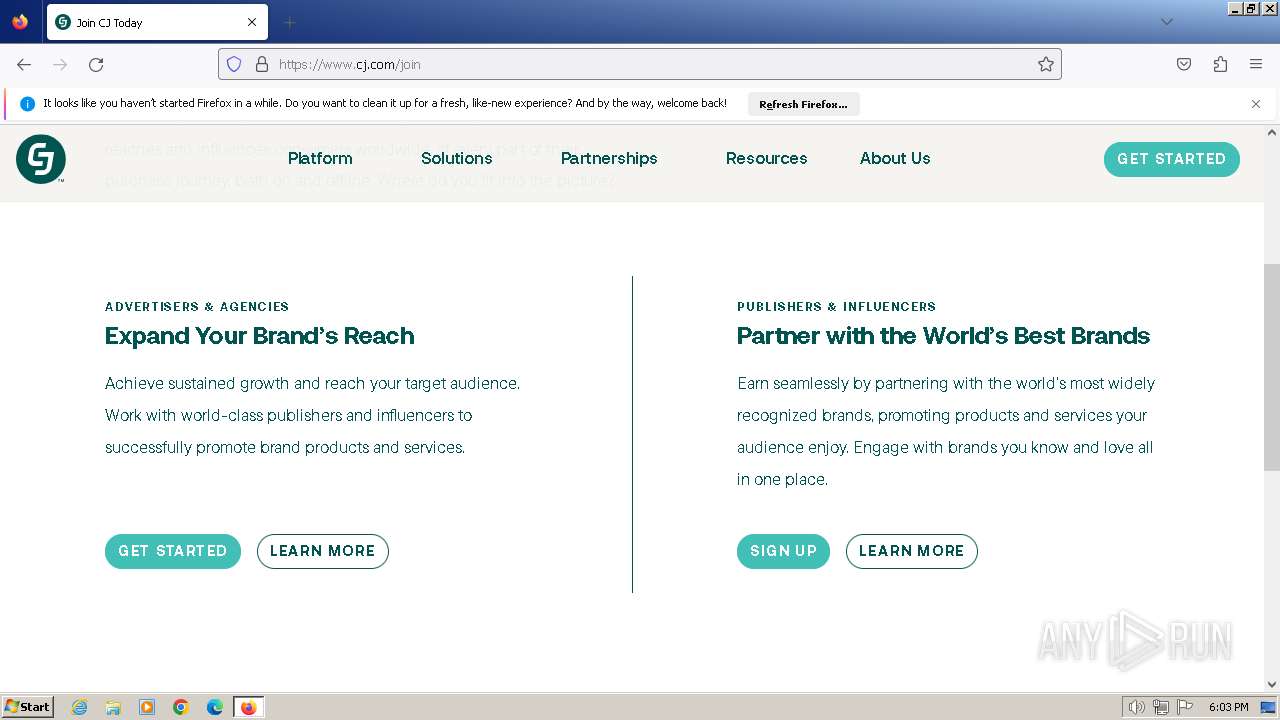Click the Show desktop button in the tray
Viewport: 1280px width, 720px height.
[x=1268, y=707]
